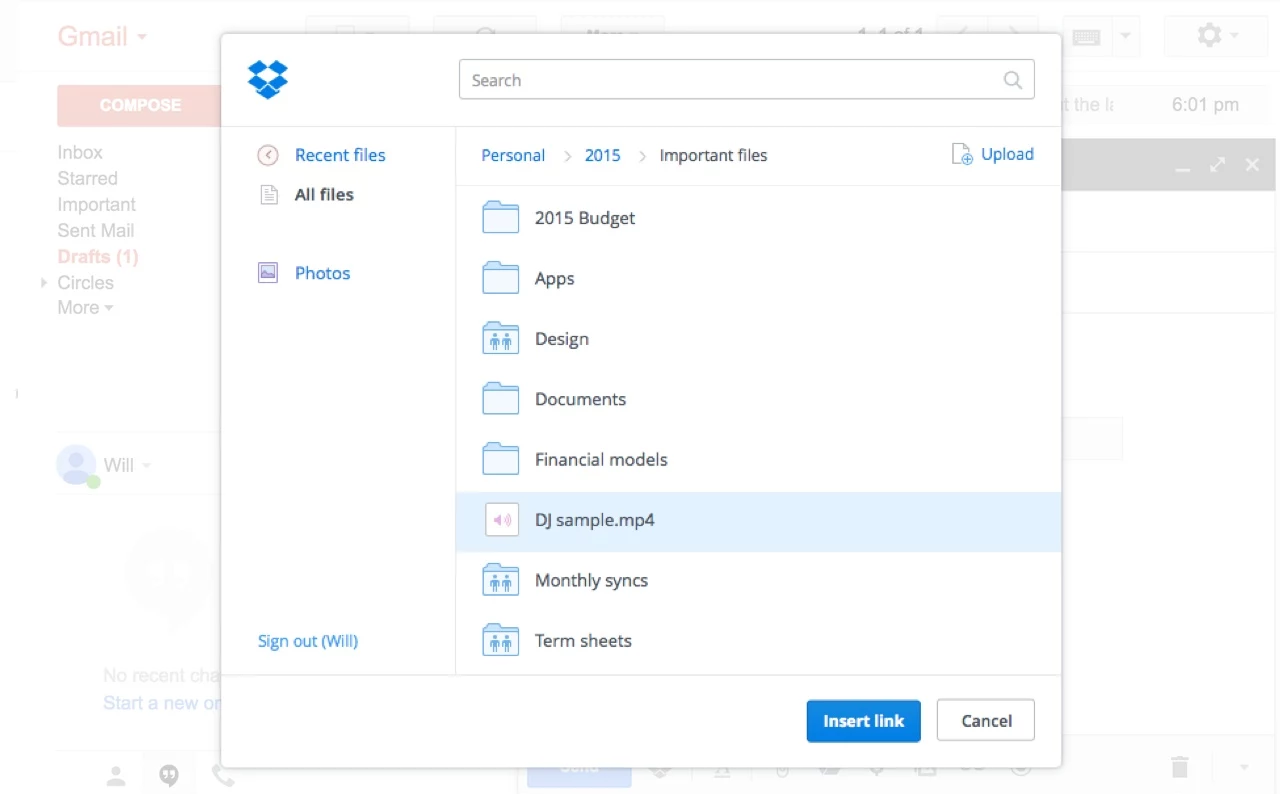The width and height of the screenshot is (1282, 794).
Task: Open Starred mail in Gmail
Action: (x=87, y=178)
